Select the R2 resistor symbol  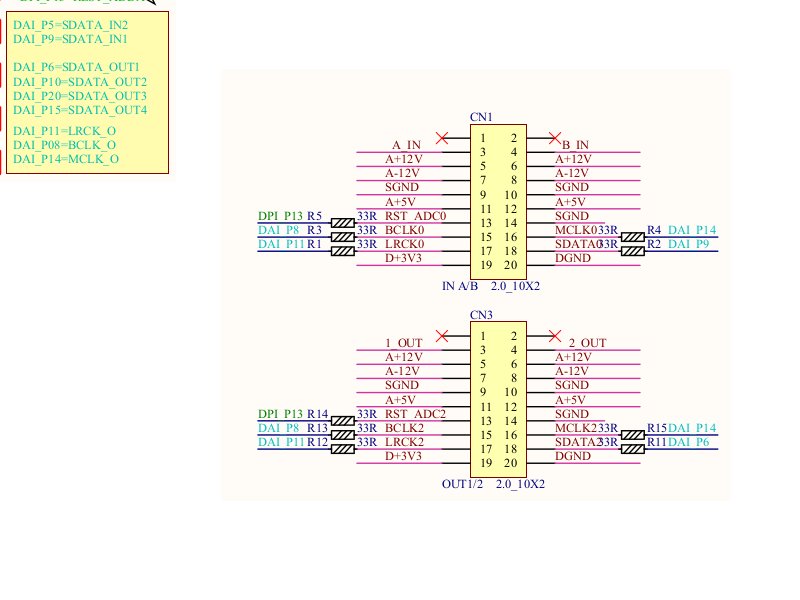[633, 251]
